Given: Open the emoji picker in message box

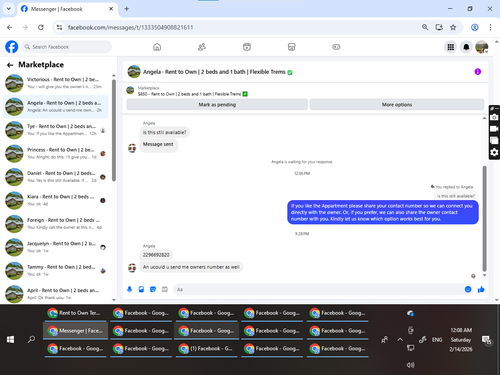Looking at the screenshot, I should point(468,289).
